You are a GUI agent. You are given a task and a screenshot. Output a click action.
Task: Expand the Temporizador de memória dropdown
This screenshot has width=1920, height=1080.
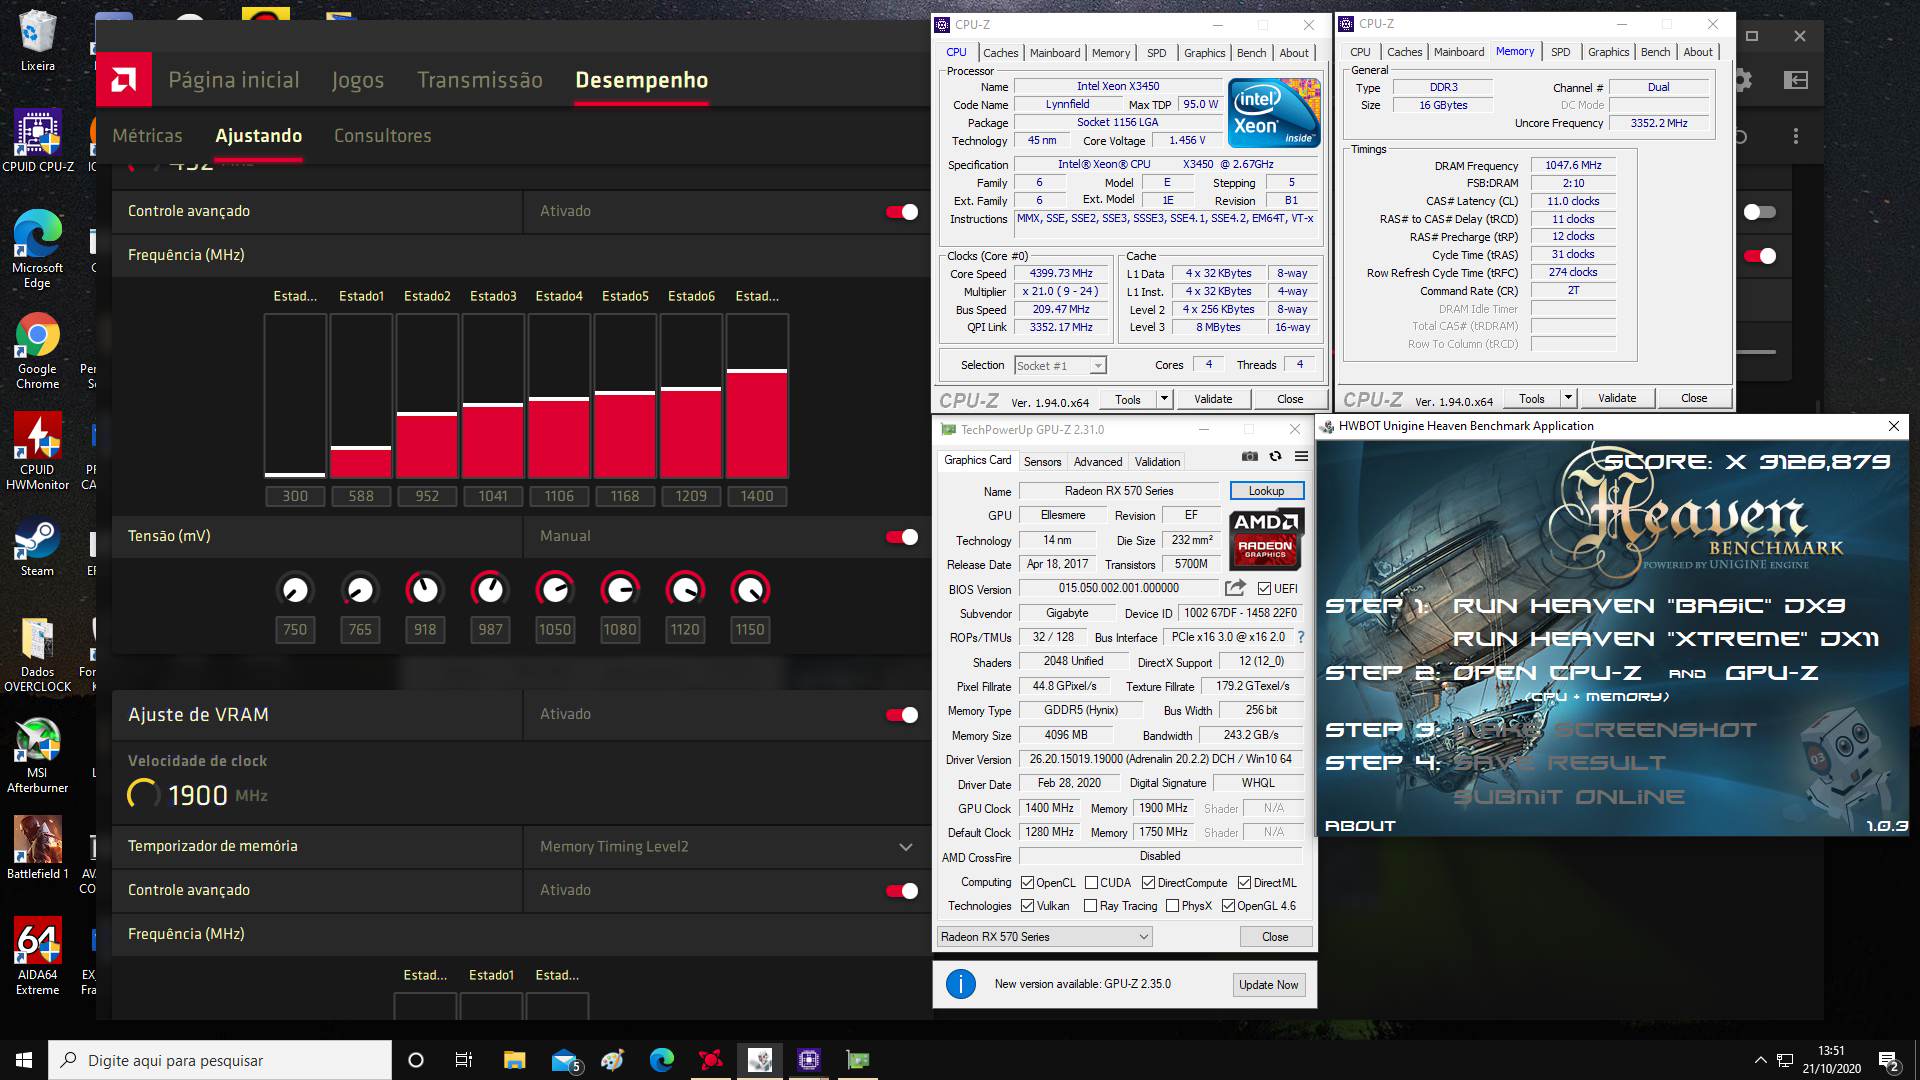(906, 847)
